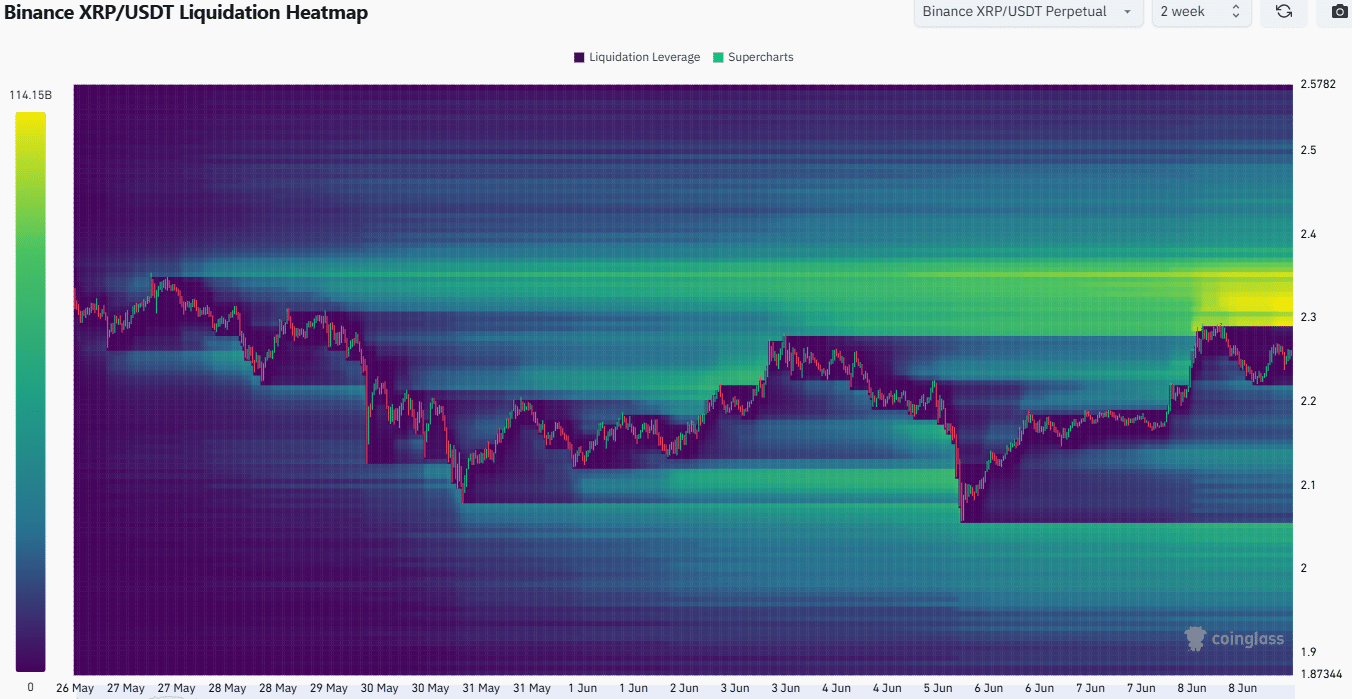Click the 2.5782 top price label

(1317, 84)
